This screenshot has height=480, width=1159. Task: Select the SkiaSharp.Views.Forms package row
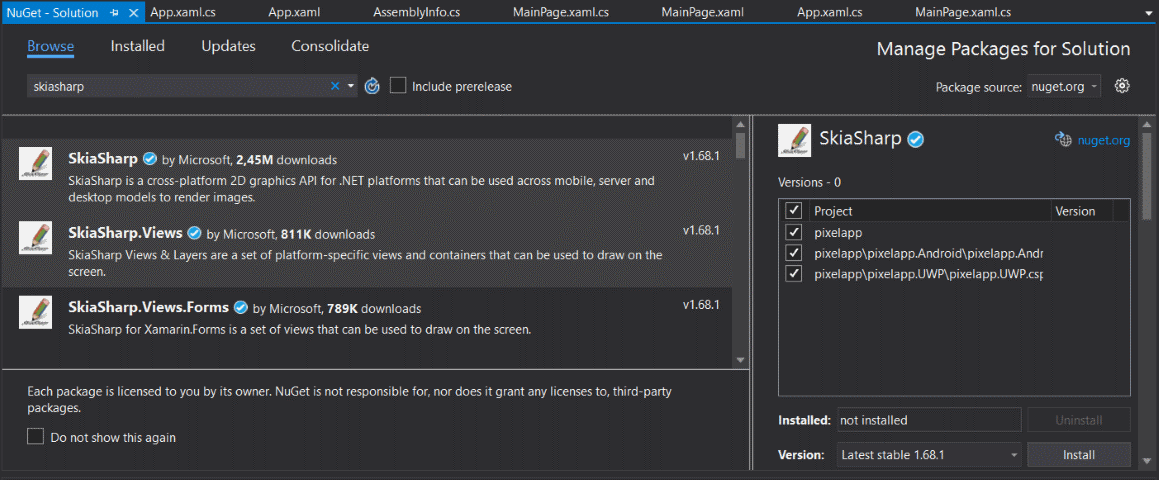(367, 325)
